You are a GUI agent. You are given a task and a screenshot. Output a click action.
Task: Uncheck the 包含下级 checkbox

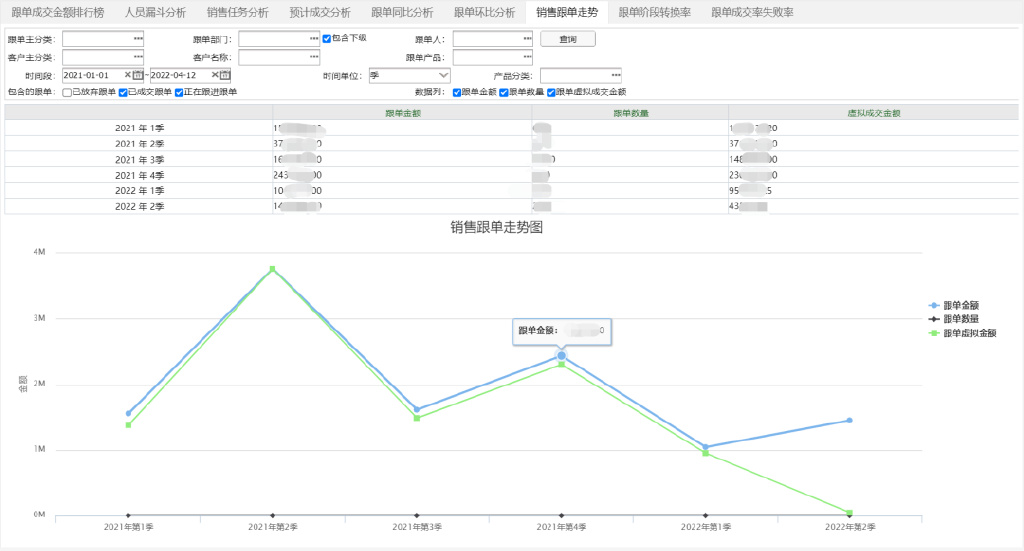327,38
